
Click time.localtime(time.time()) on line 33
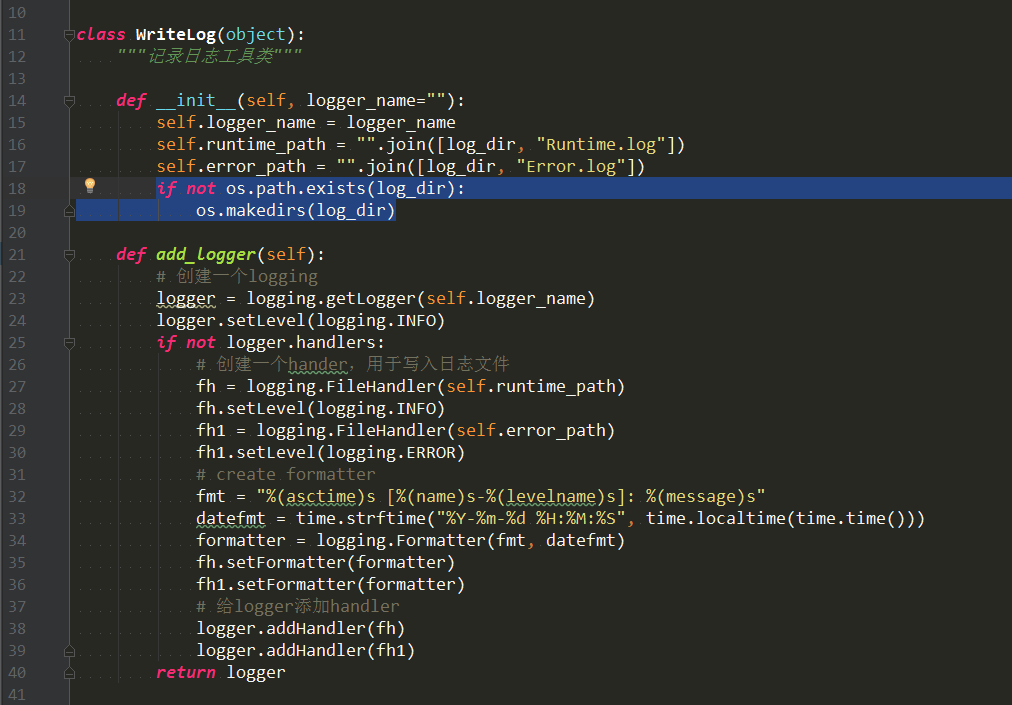(780, 518)
